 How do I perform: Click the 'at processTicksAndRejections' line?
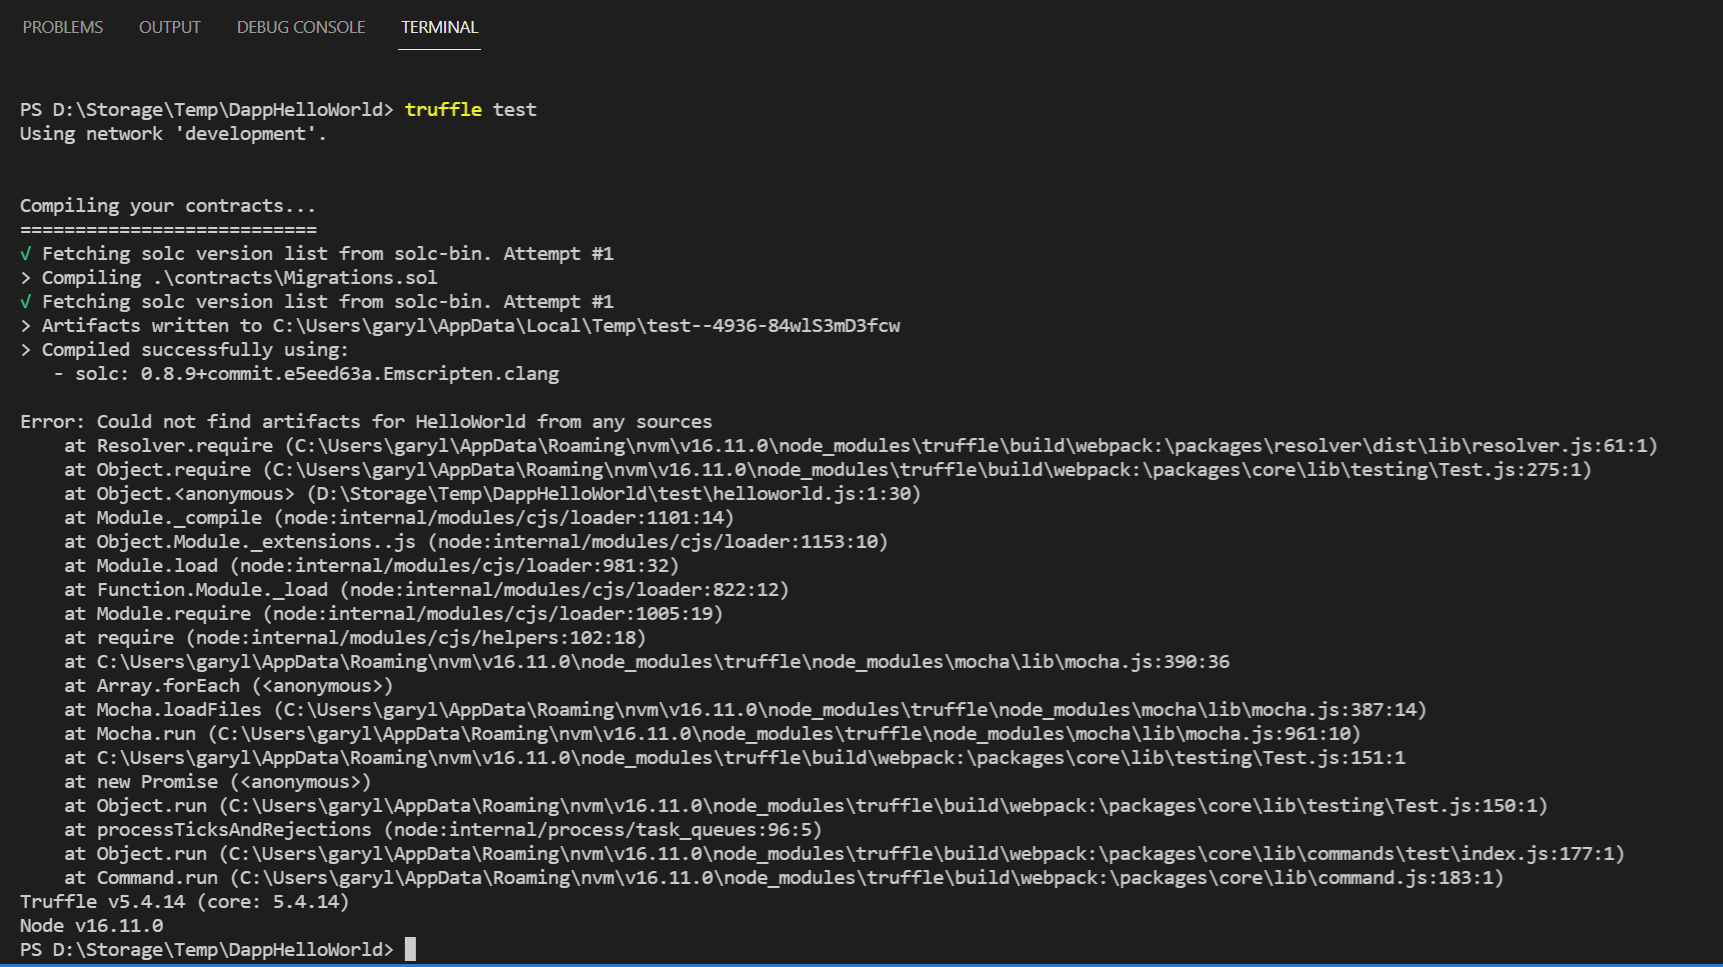coord(443,829)
